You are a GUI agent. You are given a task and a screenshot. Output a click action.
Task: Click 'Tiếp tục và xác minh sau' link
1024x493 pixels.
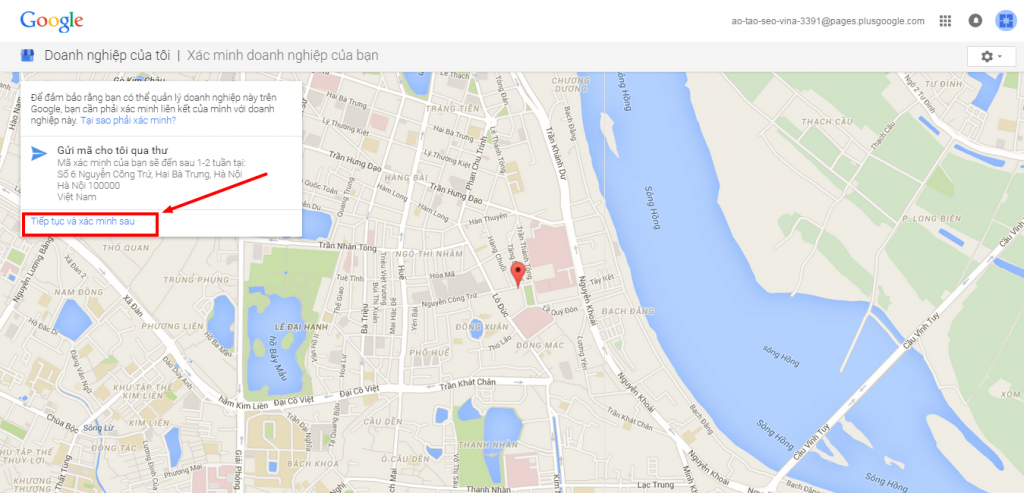pos(83,221)
